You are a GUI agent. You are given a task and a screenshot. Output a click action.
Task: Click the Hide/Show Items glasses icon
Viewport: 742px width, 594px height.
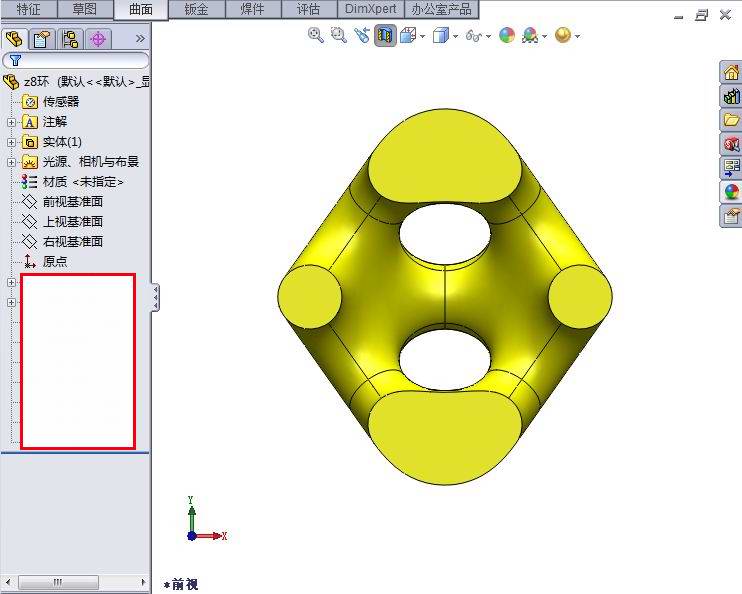pos(474,35)
